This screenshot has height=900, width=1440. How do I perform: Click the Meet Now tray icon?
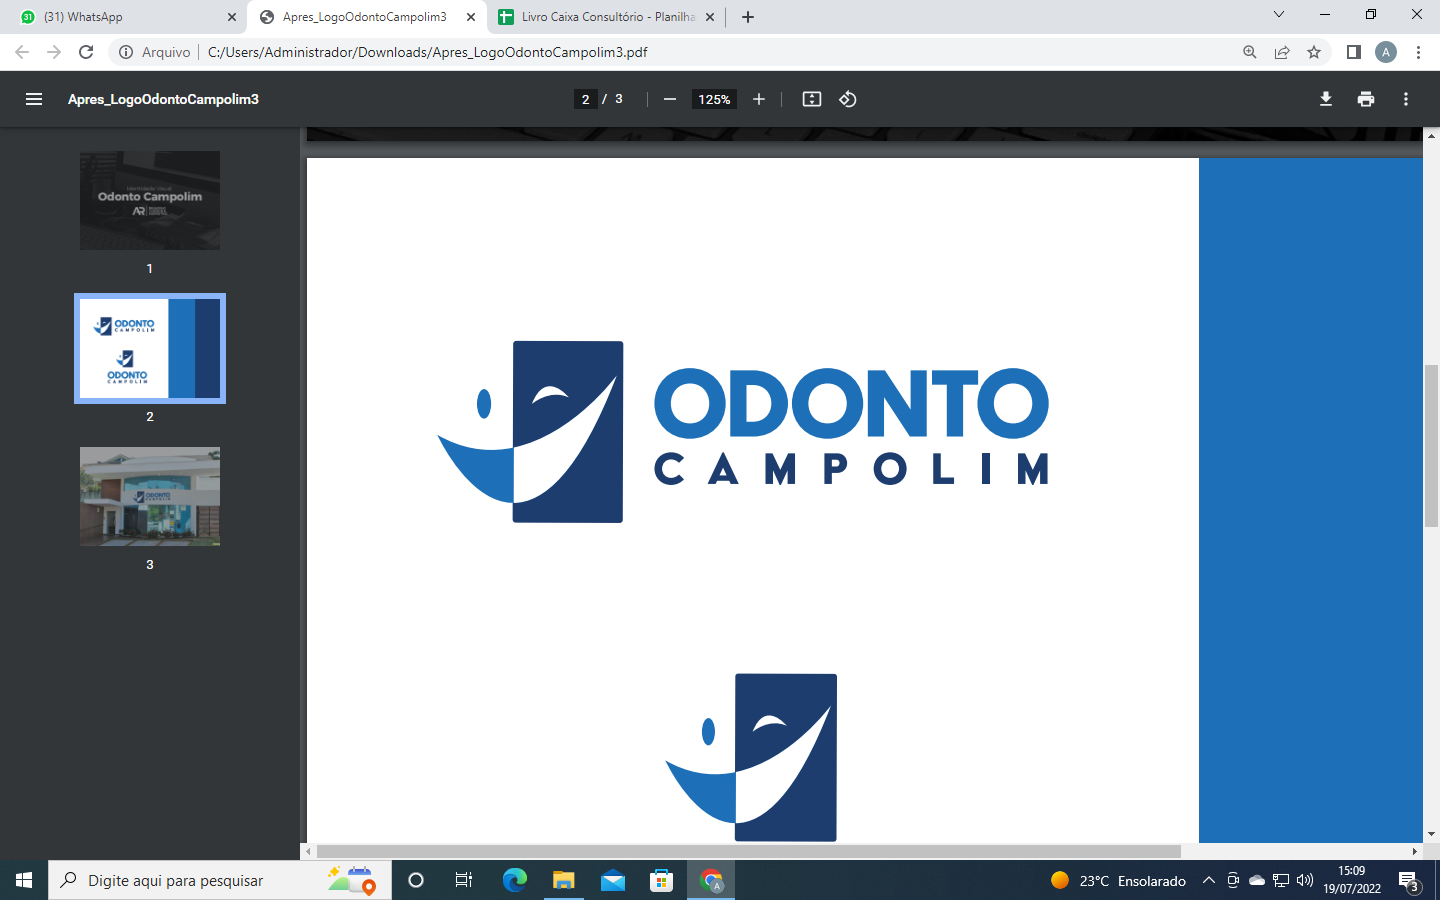(1233, 880)
